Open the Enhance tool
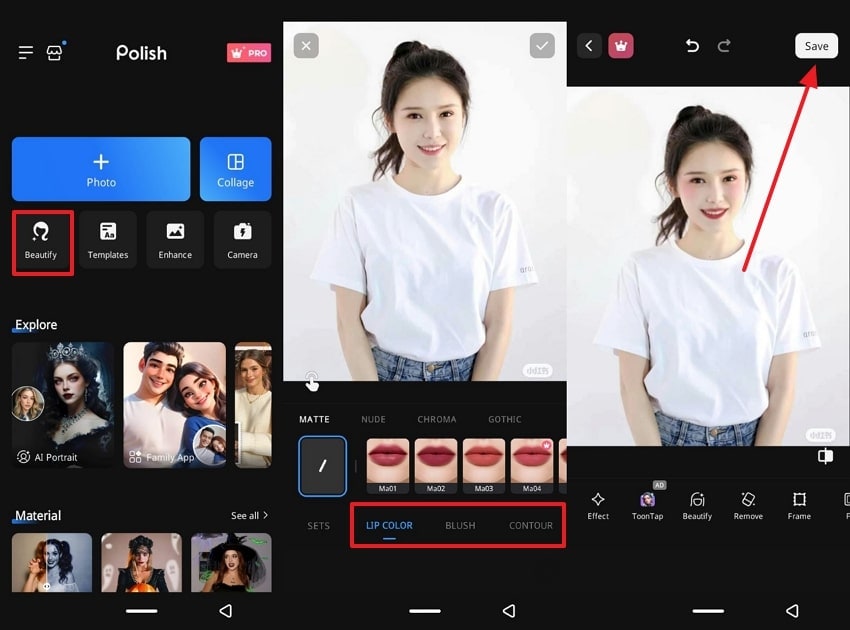 (x=175, y=240)
